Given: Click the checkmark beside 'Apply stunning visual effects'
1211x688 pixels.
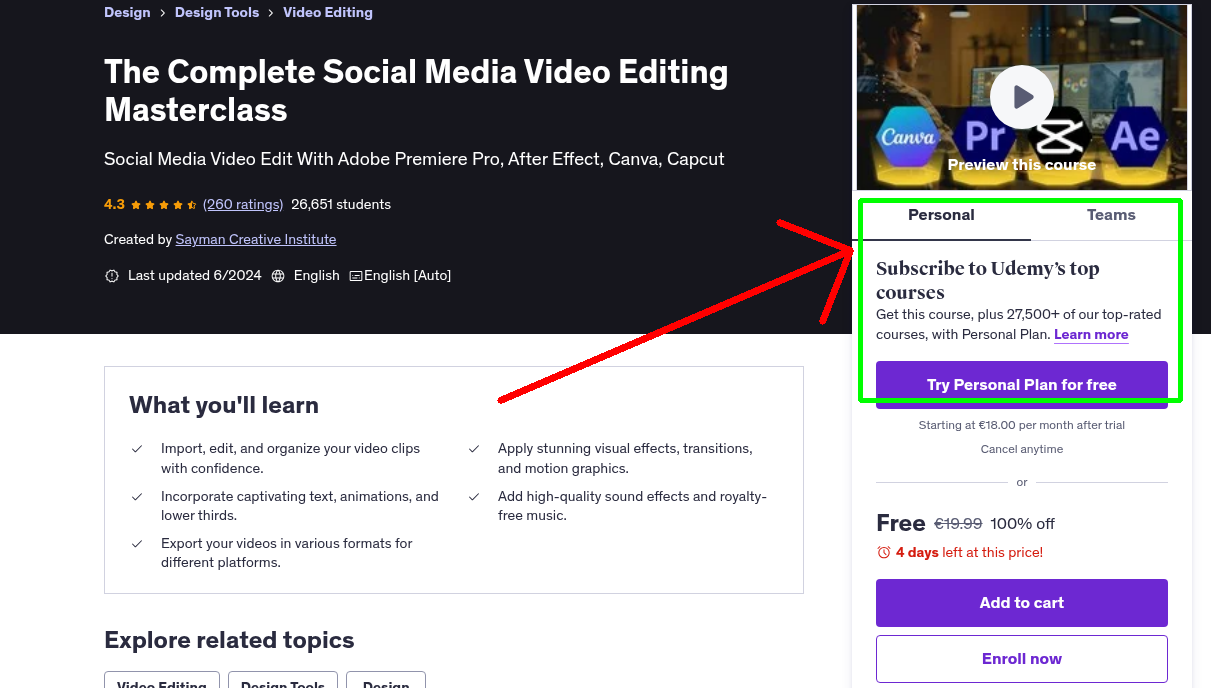Looking at the screenshot, I should point(474,449).
